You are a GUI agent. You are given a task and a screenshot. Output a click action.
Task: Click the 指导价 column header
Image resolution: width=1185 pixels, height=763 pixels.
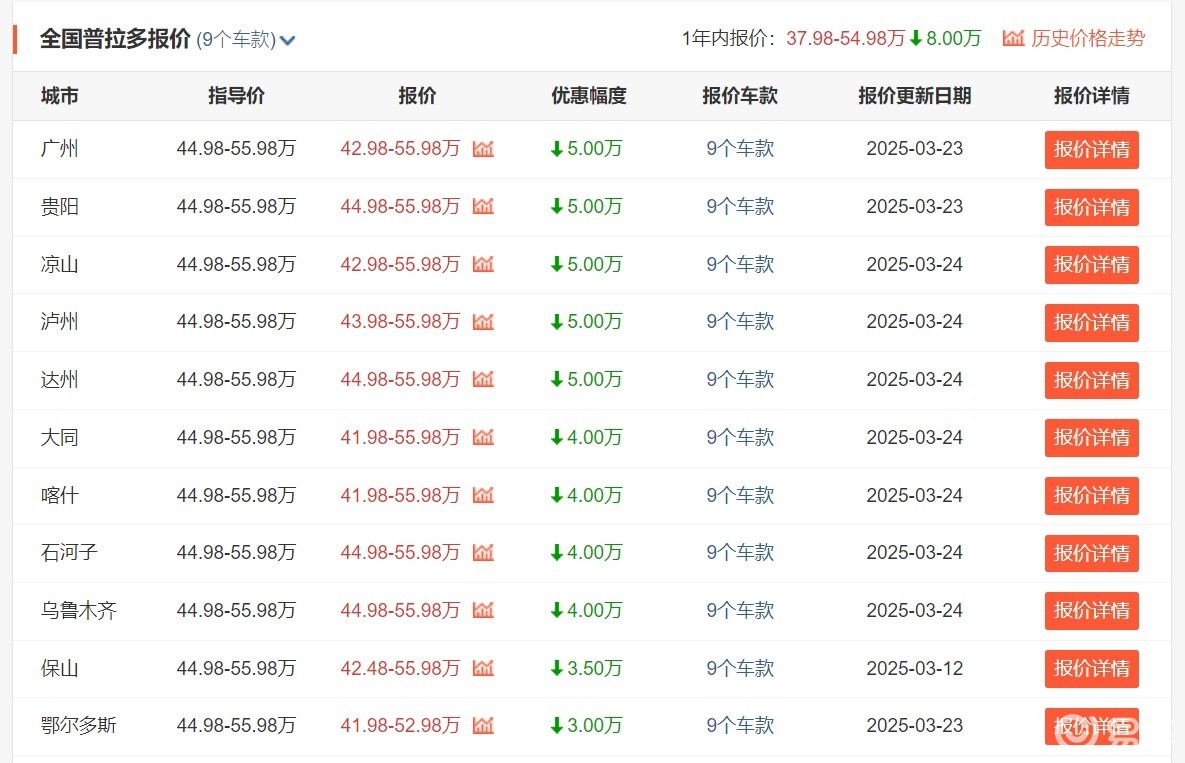(237, 96)
